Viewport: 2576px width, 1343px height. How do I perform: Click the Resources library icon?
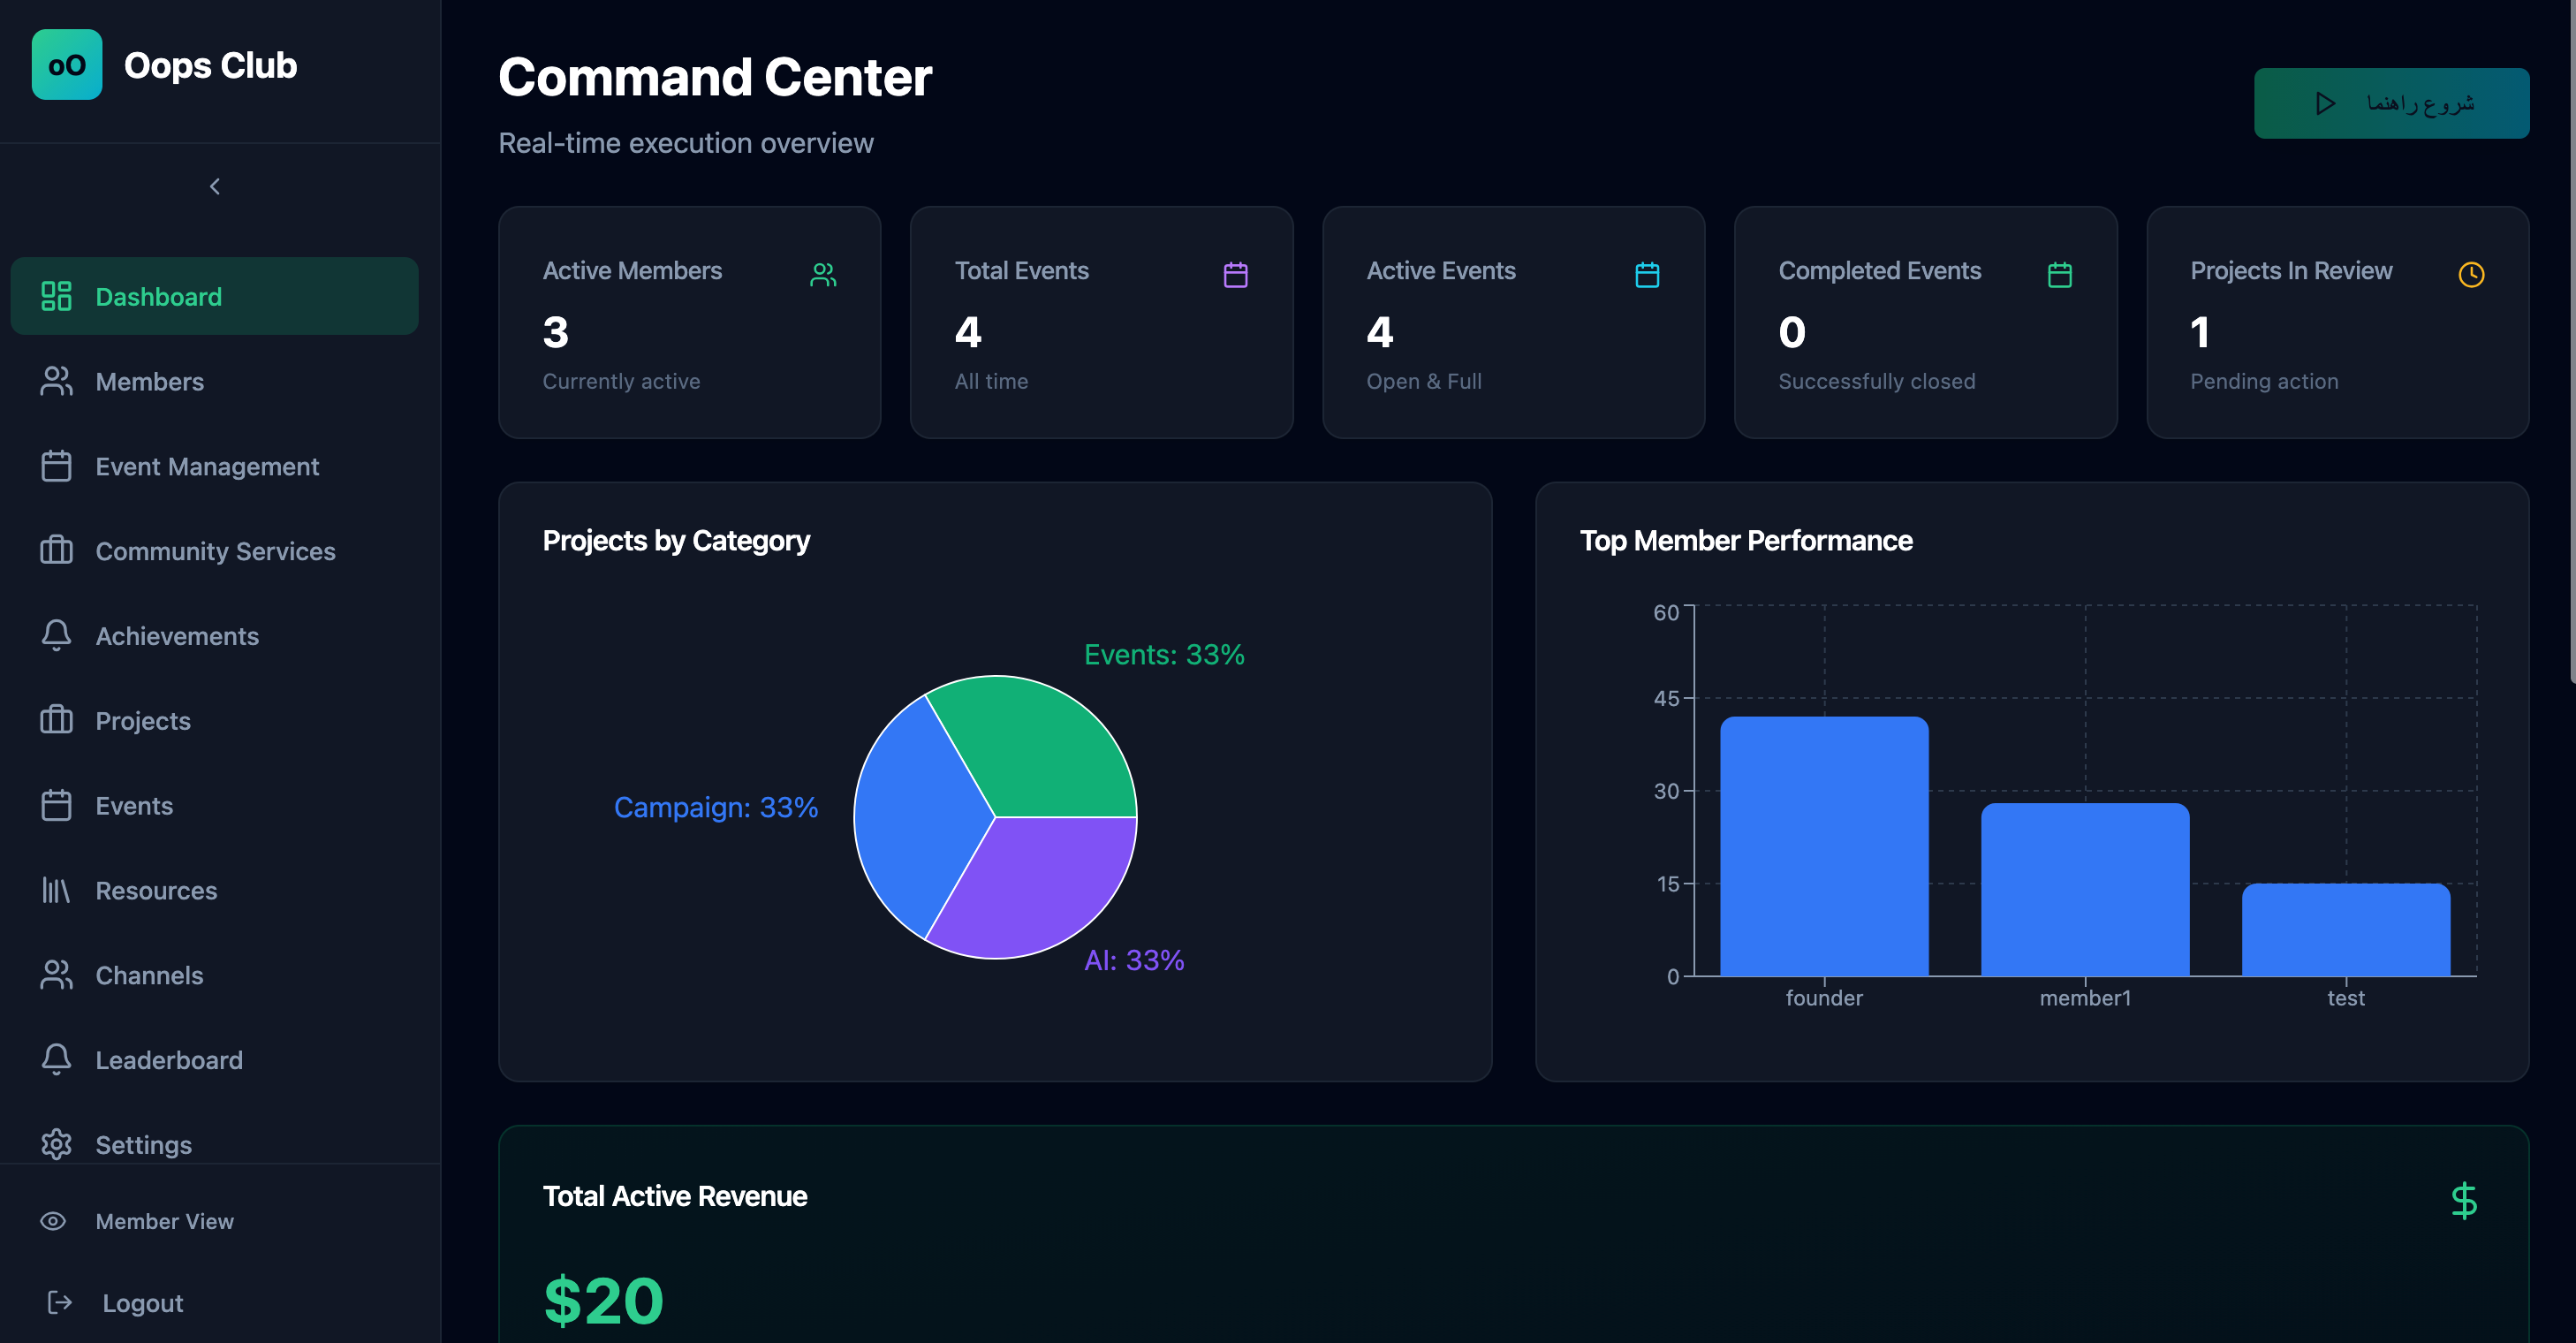[56, 890]
